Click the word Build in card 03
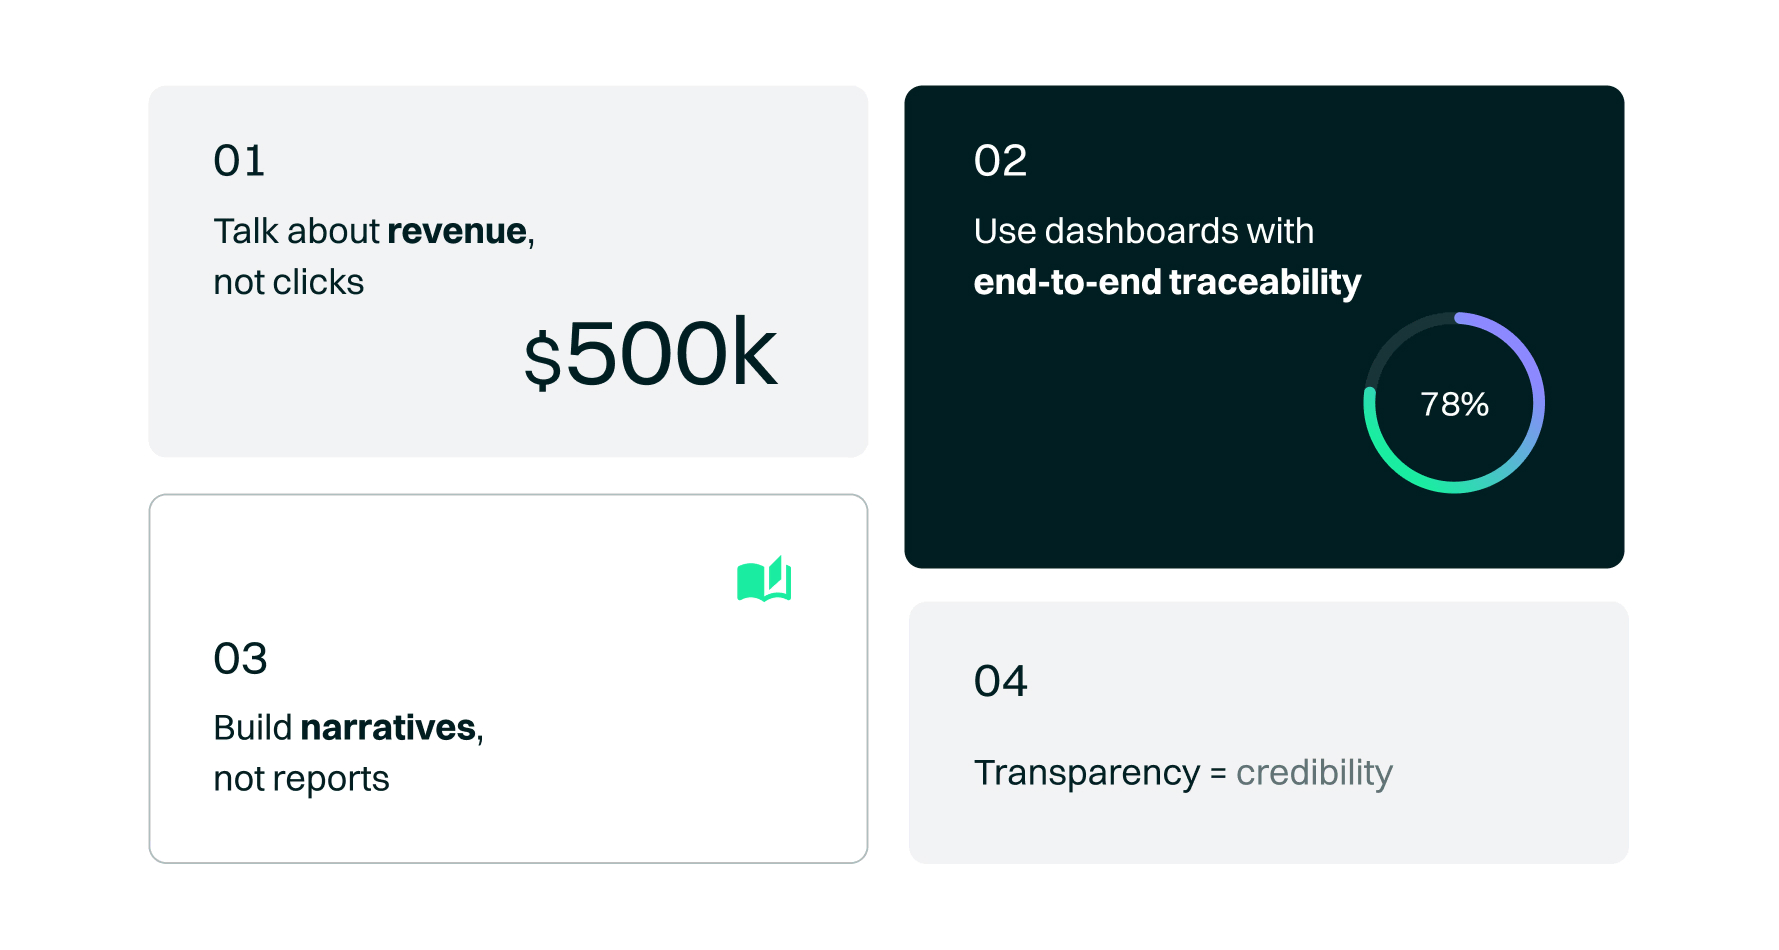Image resolution: width=1779 pixels, height=950 pixels. (252, 727)
